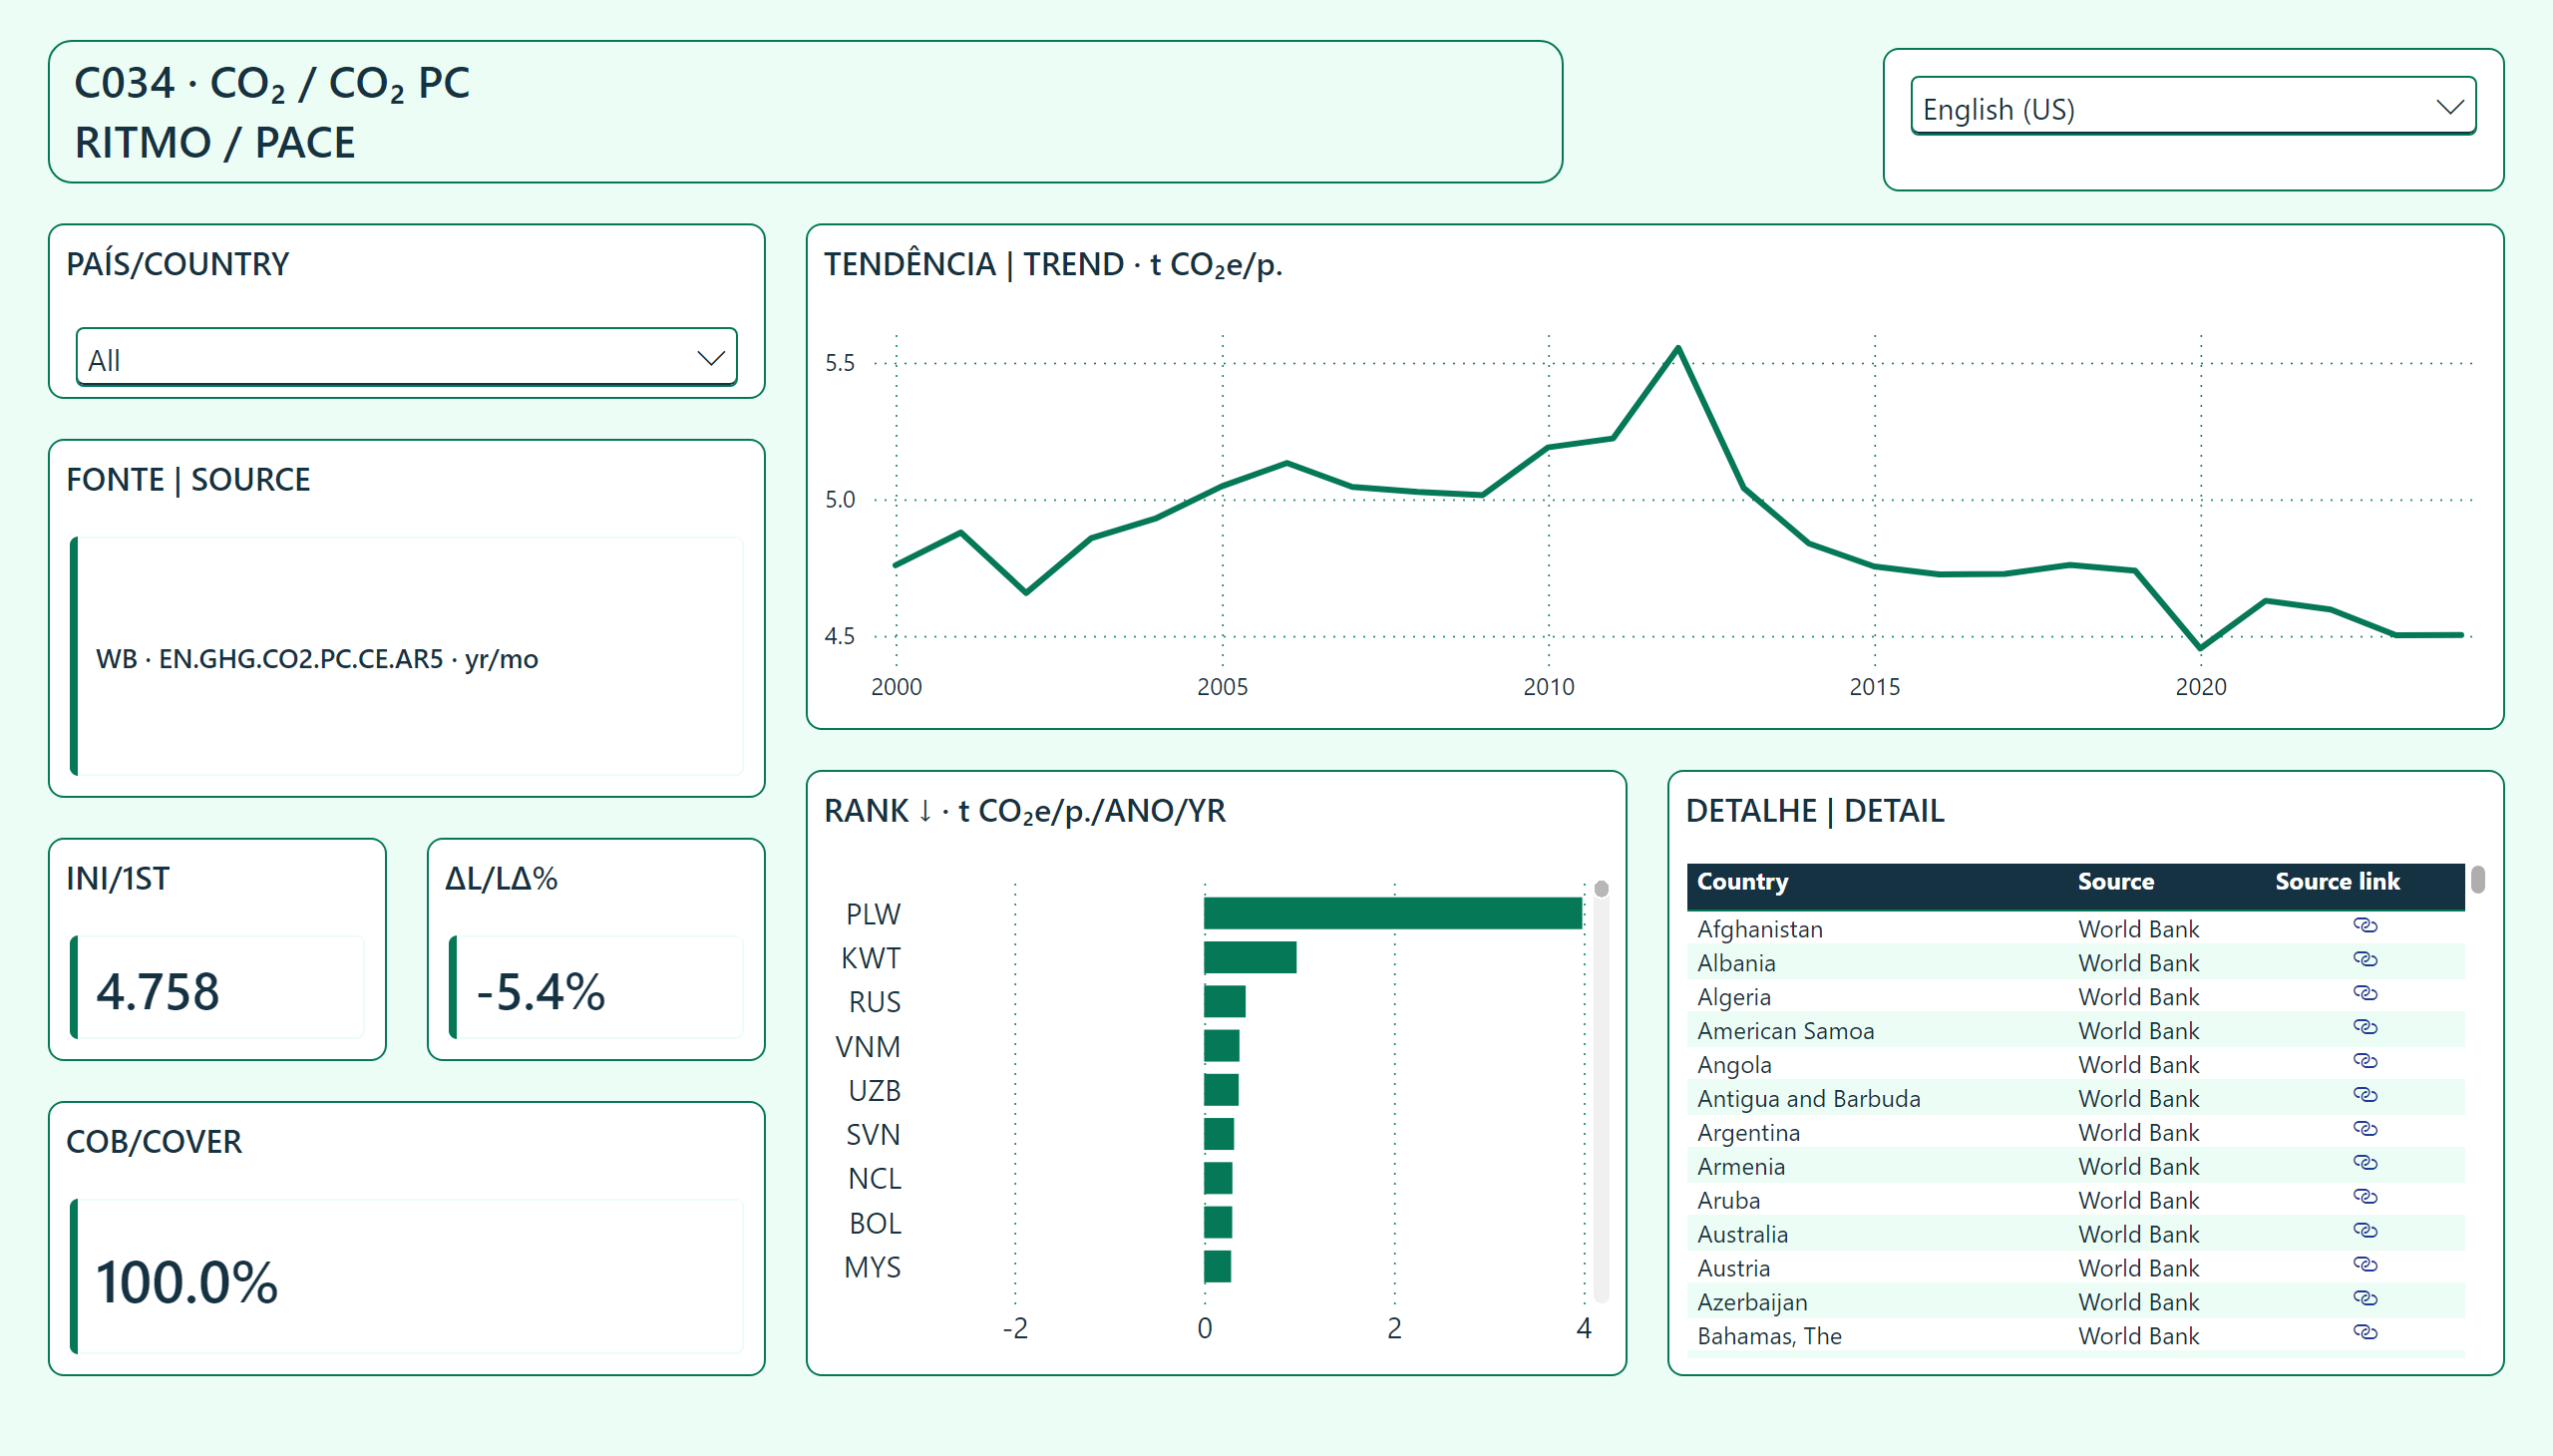
Task: Click the C034 · CO₂ / CO₂ PC title
Action: click(272, 84)
